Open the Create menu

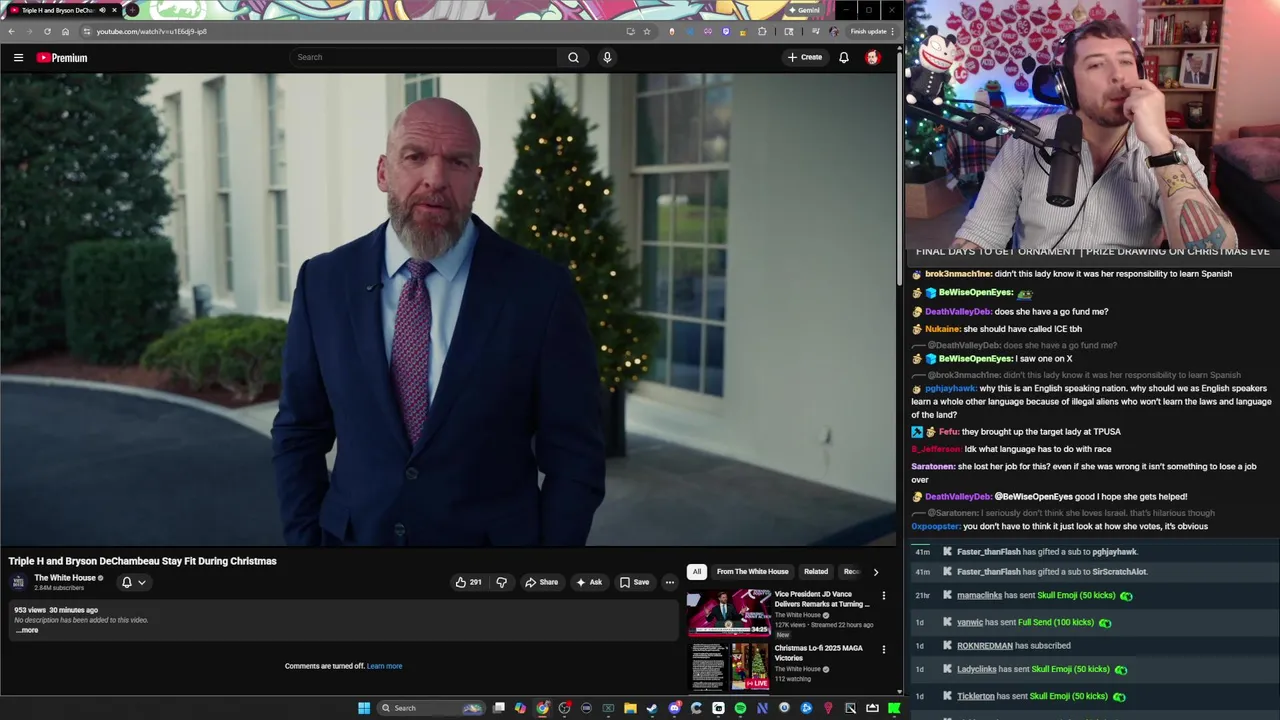tap(804, 57)
